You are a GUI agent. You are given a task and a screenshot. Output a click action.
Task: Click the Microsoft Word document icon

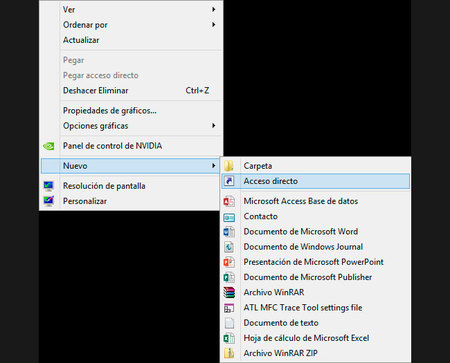(x=229, y=232)
